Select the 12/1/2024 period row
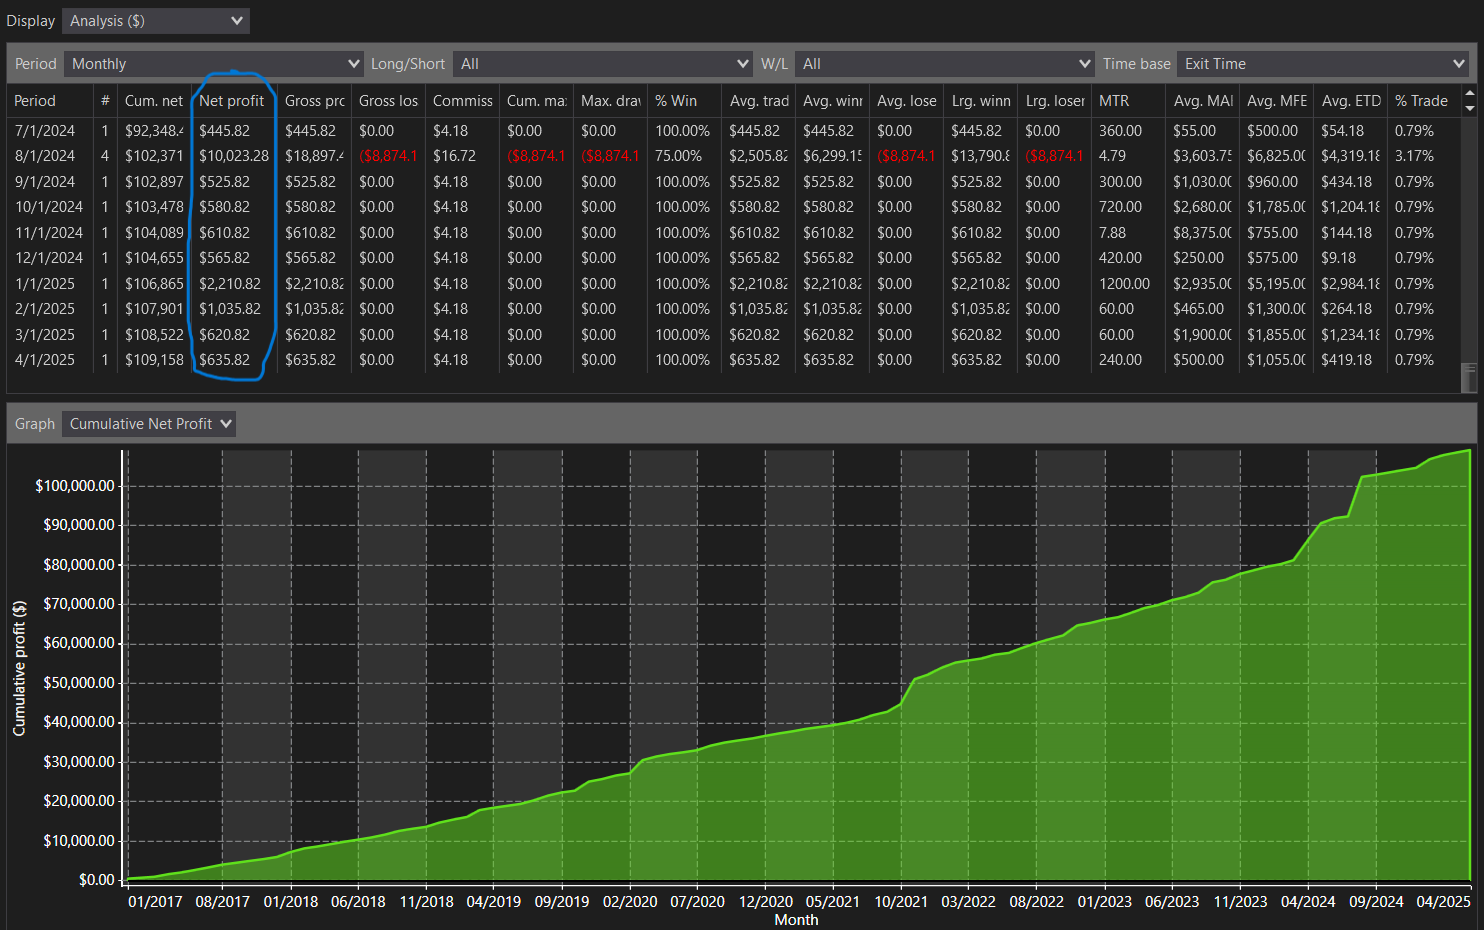The height and width of the screenshot is (930, 1484). tap(734, 258)
